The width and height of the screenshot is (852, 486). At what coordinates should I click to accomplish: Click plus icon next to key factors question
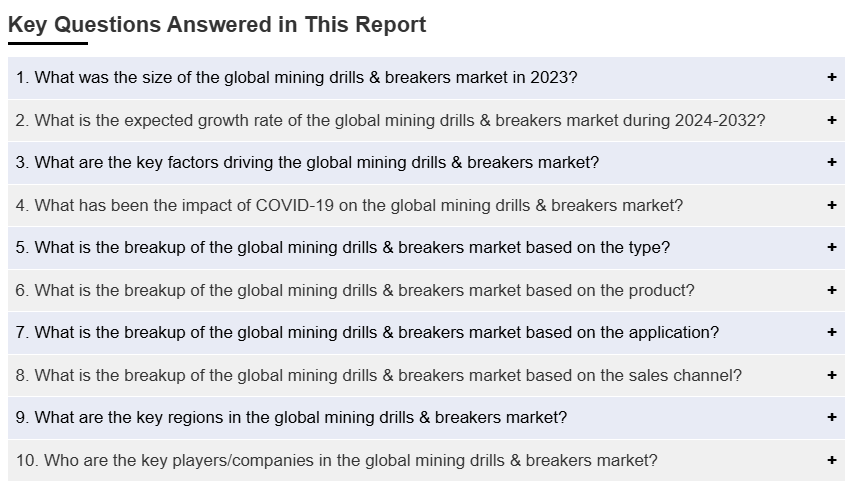(x=831, y=162)
